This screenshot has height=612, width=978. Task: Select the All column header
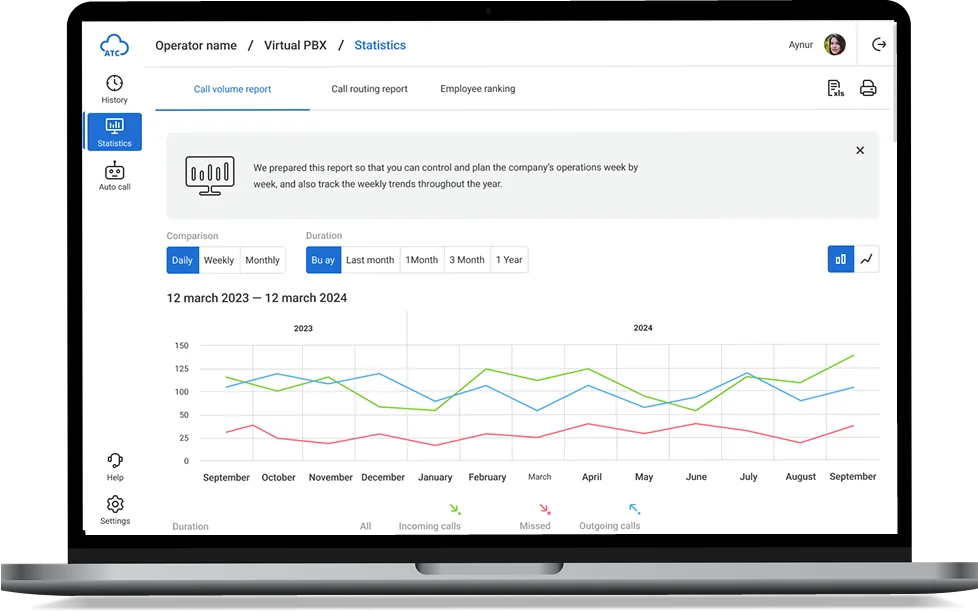coord(366,527)
